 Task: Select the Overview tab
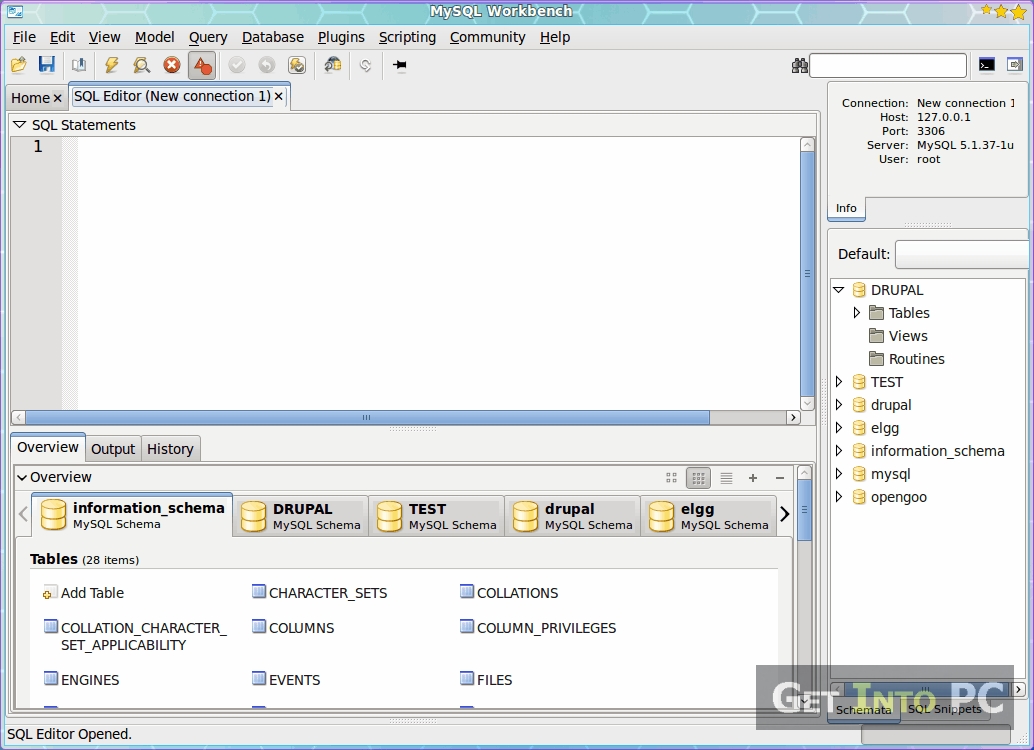click(47, 447)
